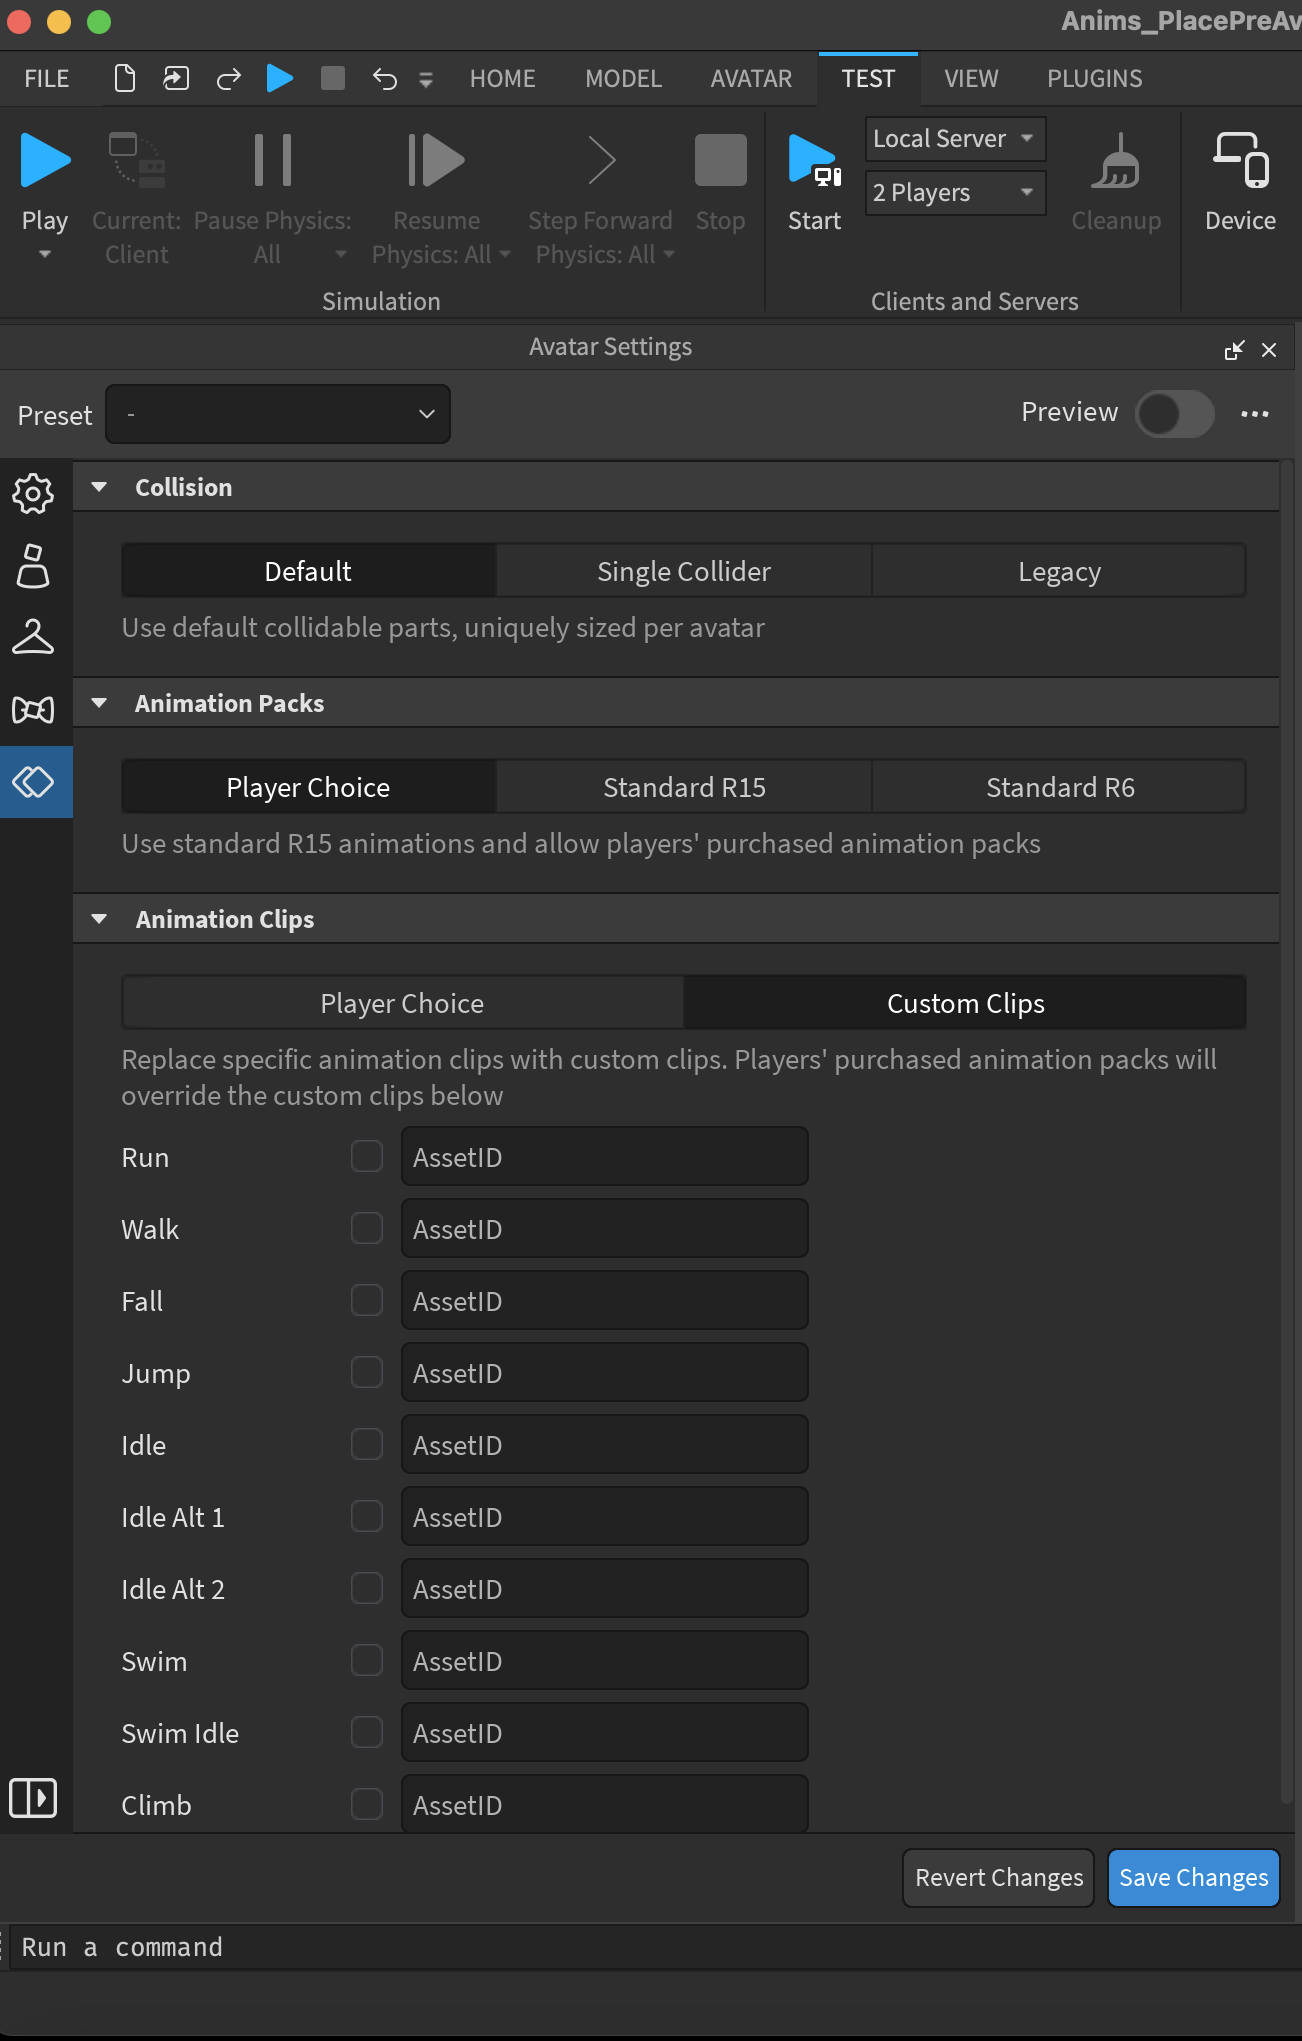Image resolution: width=1302 pixels, height=2041 pixels.
Task: Click the Run AssetID input field
Action: (605, 1157)
